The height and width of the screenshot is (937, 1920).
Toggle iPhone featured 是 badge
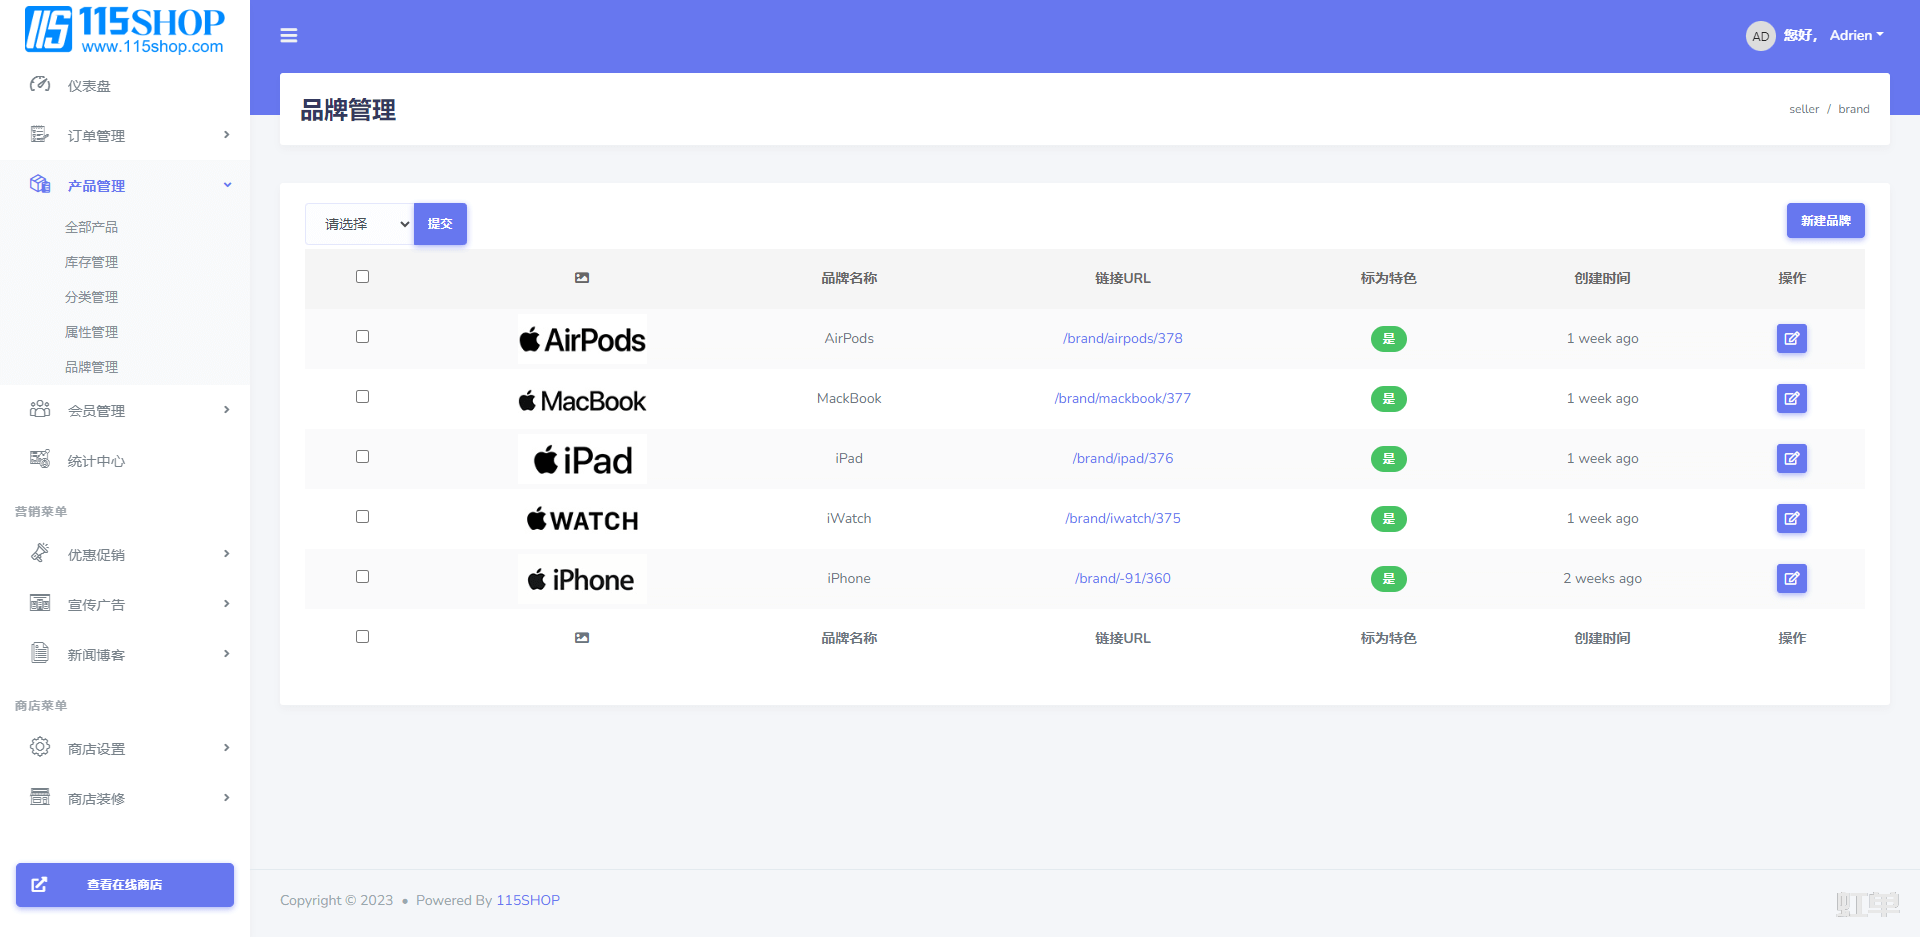[1388, 579]
